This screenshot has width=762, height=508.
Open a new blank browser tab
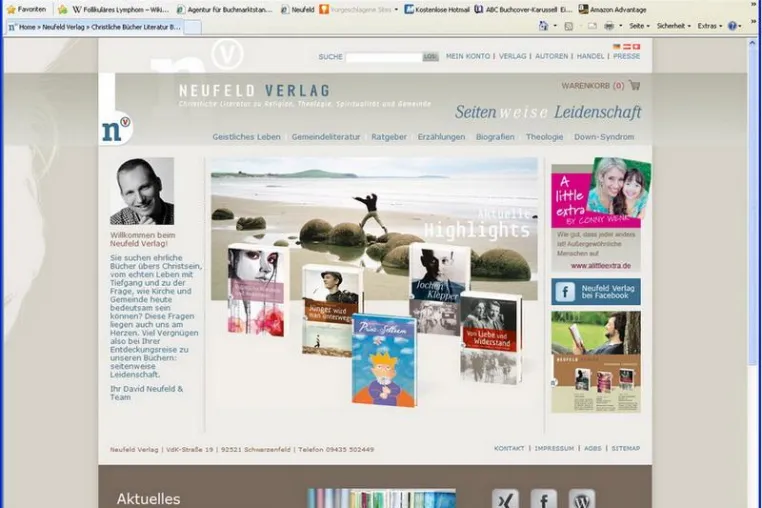[x=193, y=27]
